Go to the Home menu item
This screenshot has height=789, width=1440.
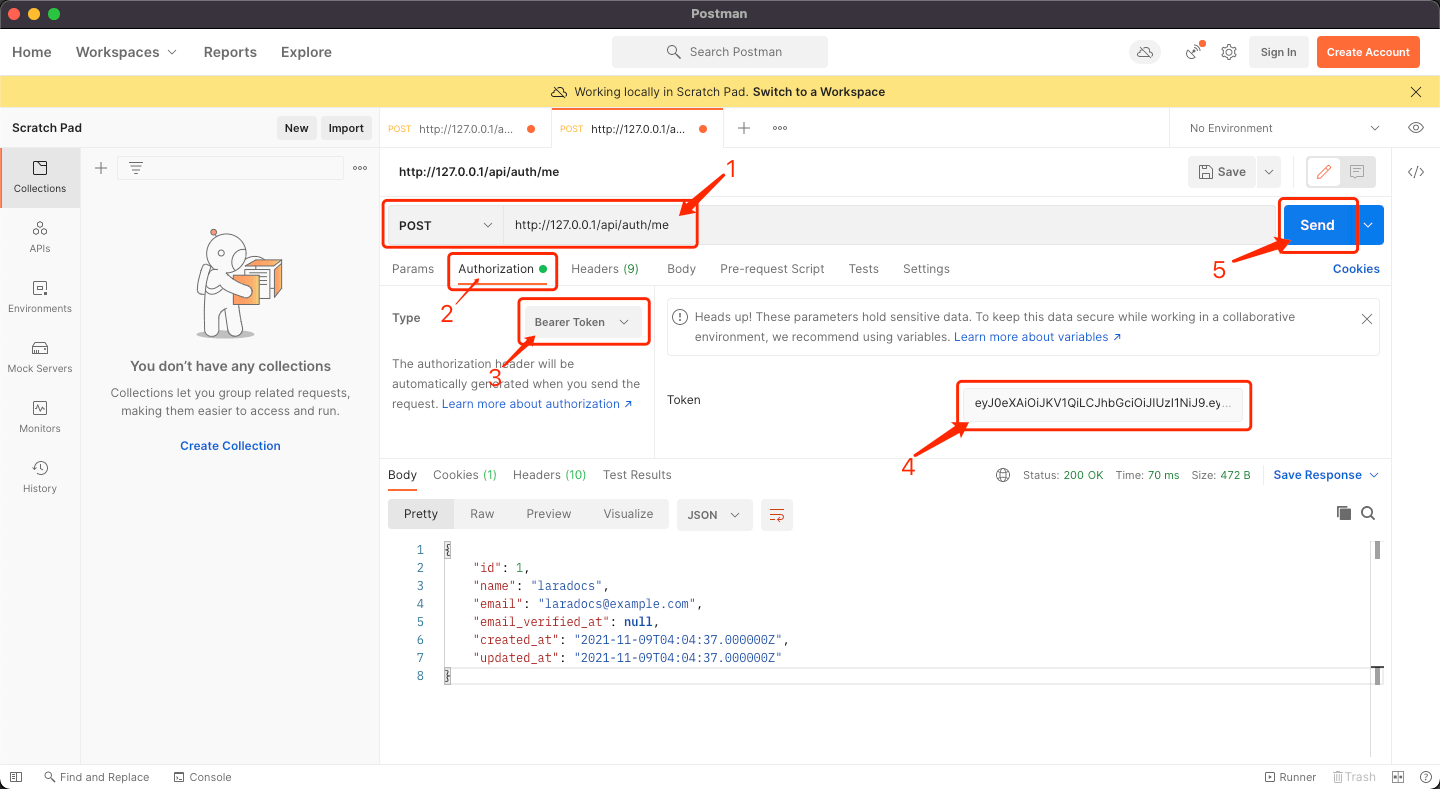tap(32, 52)
